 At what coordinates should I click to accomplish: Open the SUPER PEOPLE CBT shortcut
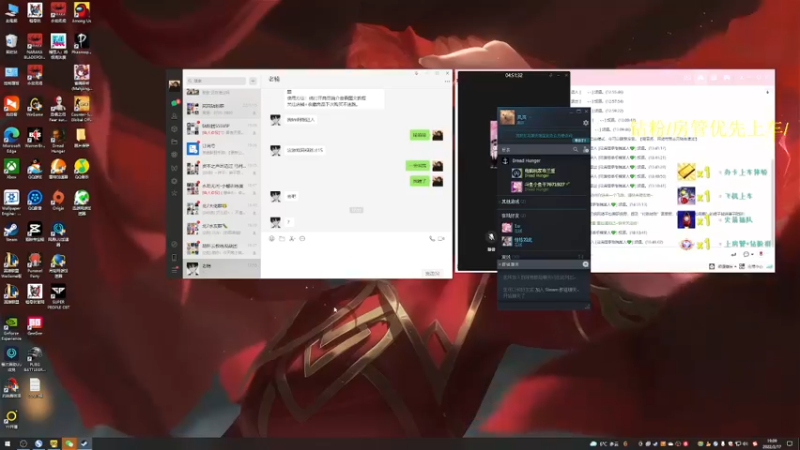pyautogui.click(x=58, y=296)
